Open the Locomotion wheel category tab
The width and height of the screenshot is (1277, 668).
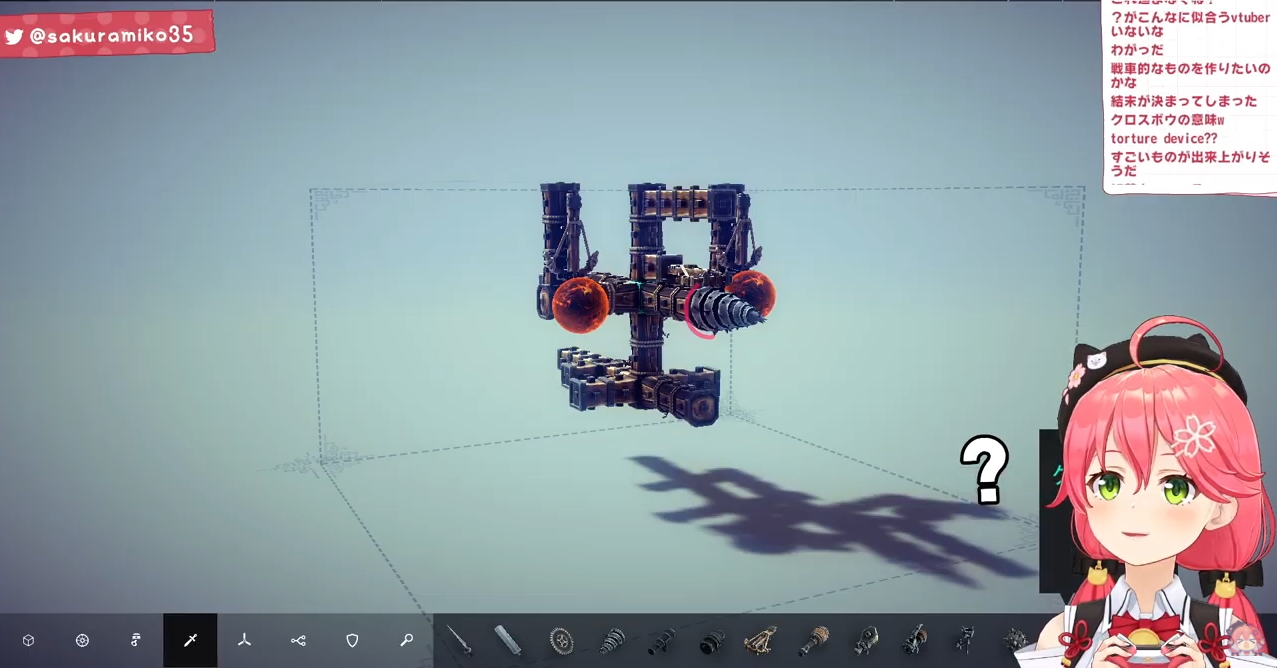tap(82, 640)
